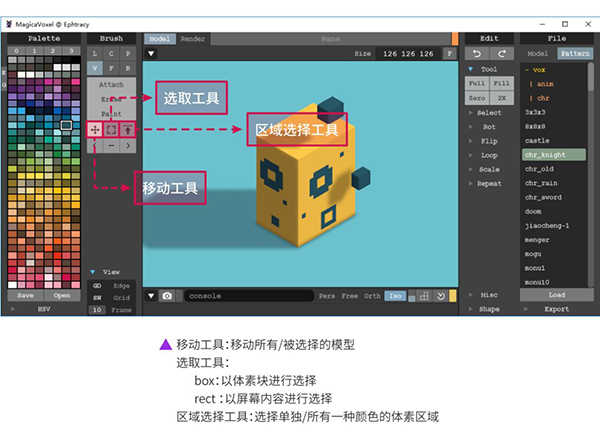The image size is (600, 435).
Task: Expand the Loop section
Action: point(471,155)
